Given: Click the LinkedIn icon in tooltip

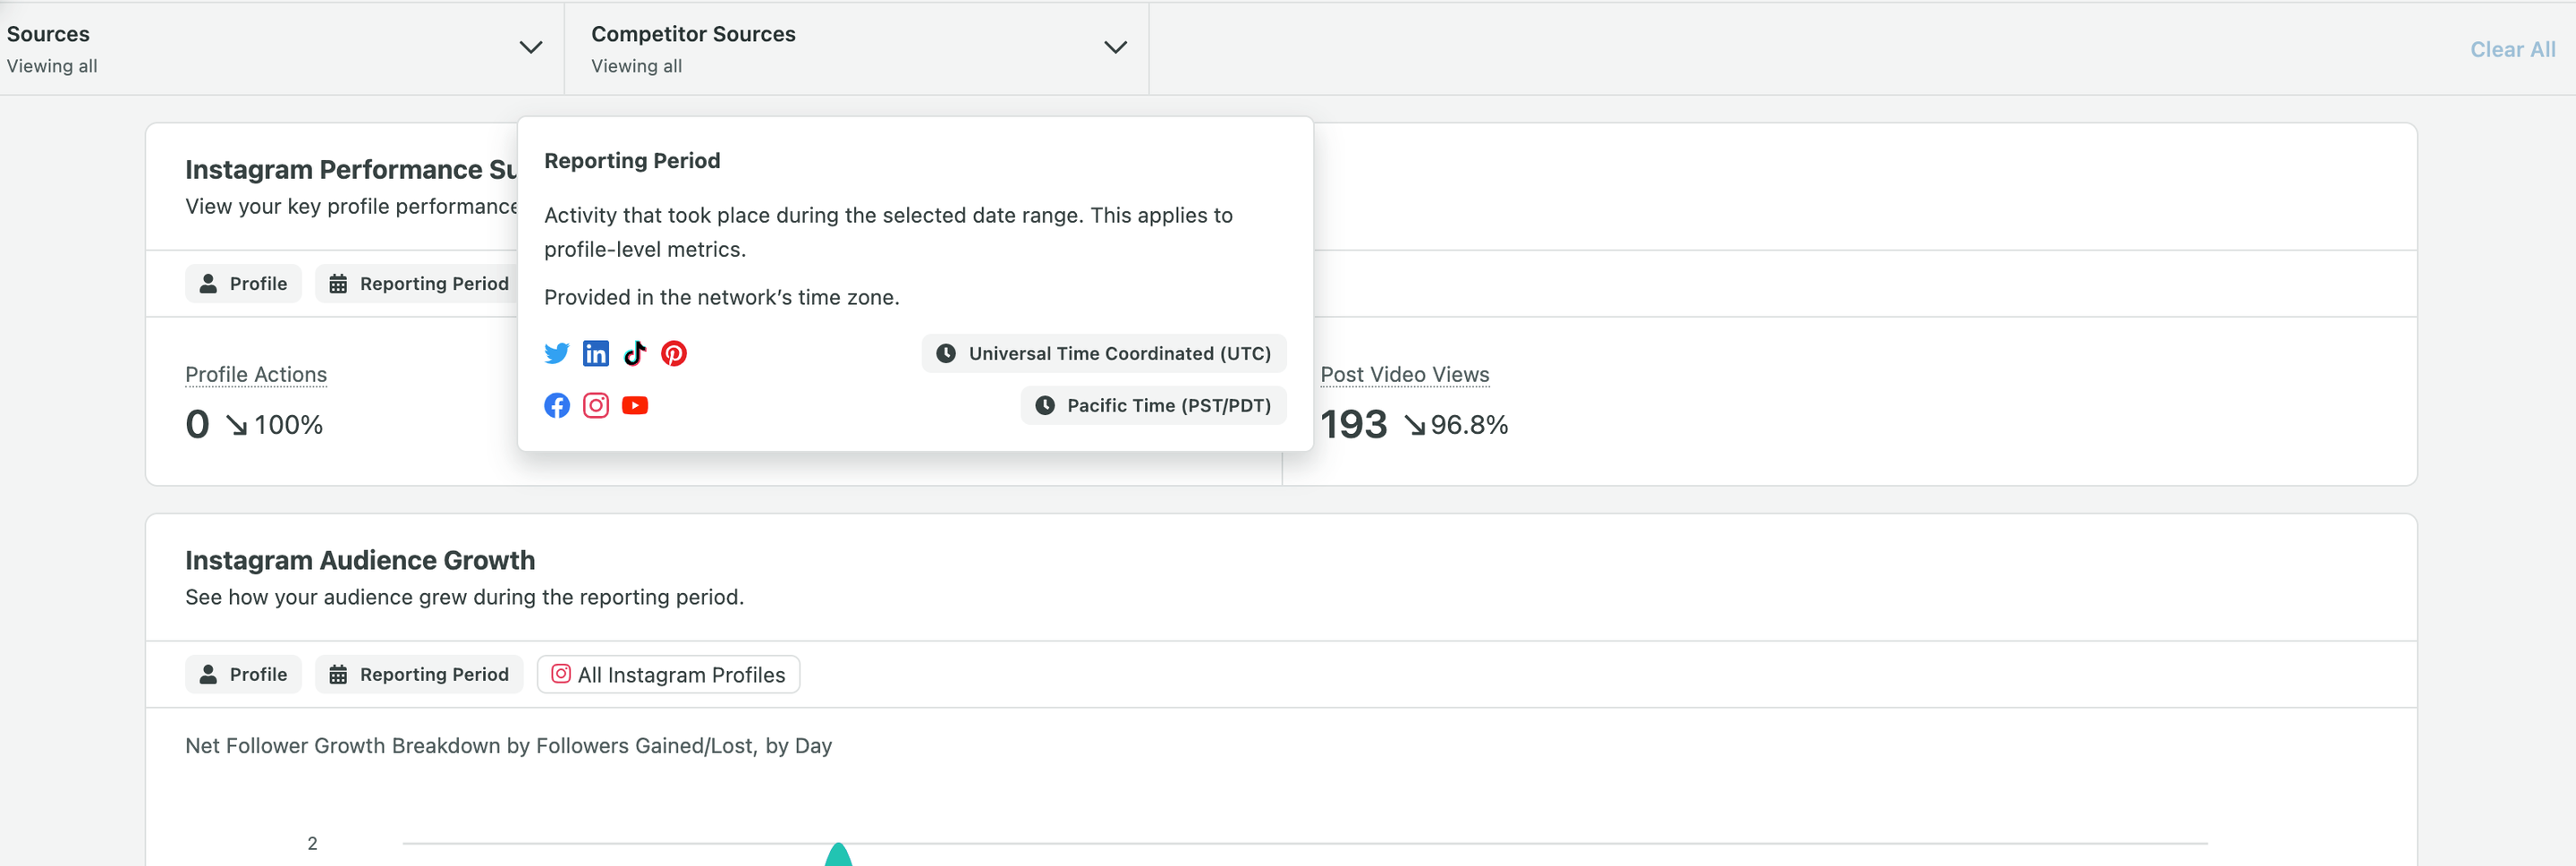Looking at the screenshot, I should pos(596,353).
